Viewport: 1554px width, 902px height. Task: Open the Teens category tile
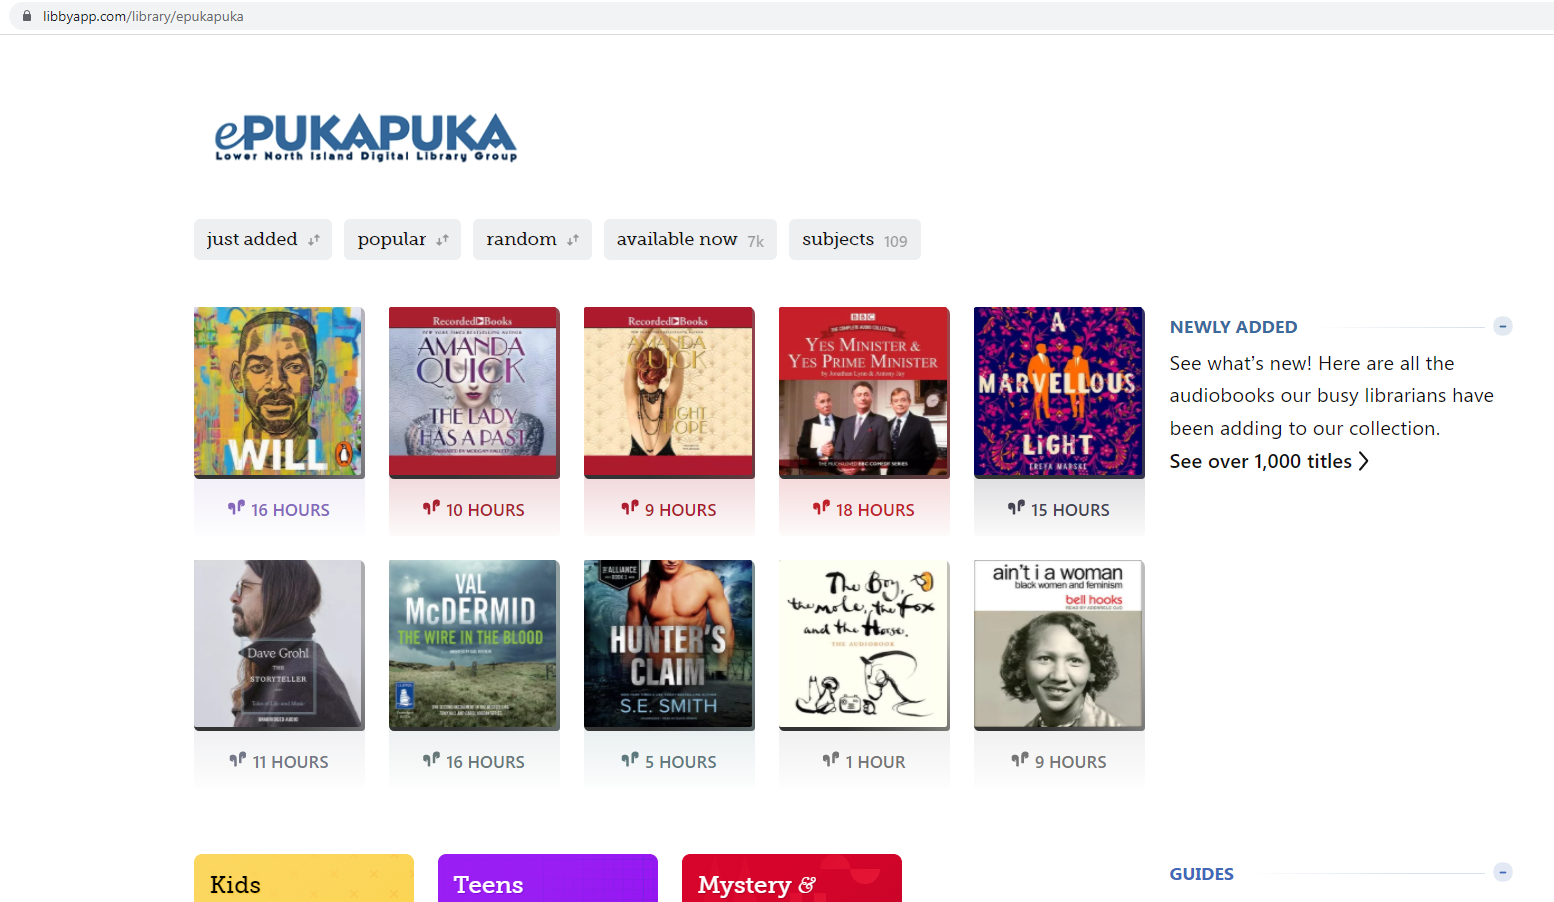[548, 878]
